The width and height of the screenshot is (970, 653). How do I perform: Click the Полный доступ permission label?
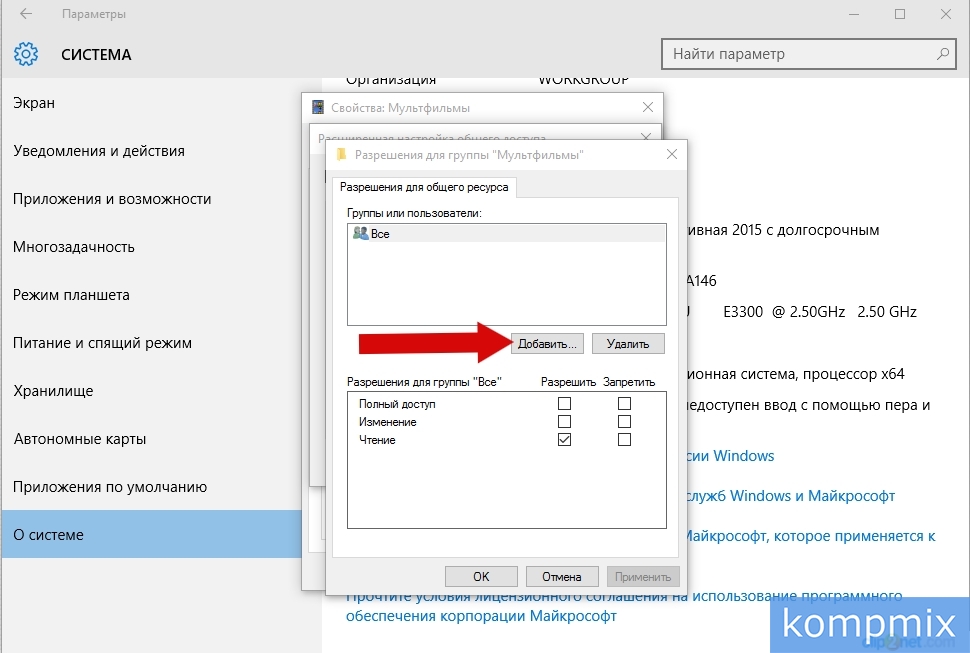point(397,404)
